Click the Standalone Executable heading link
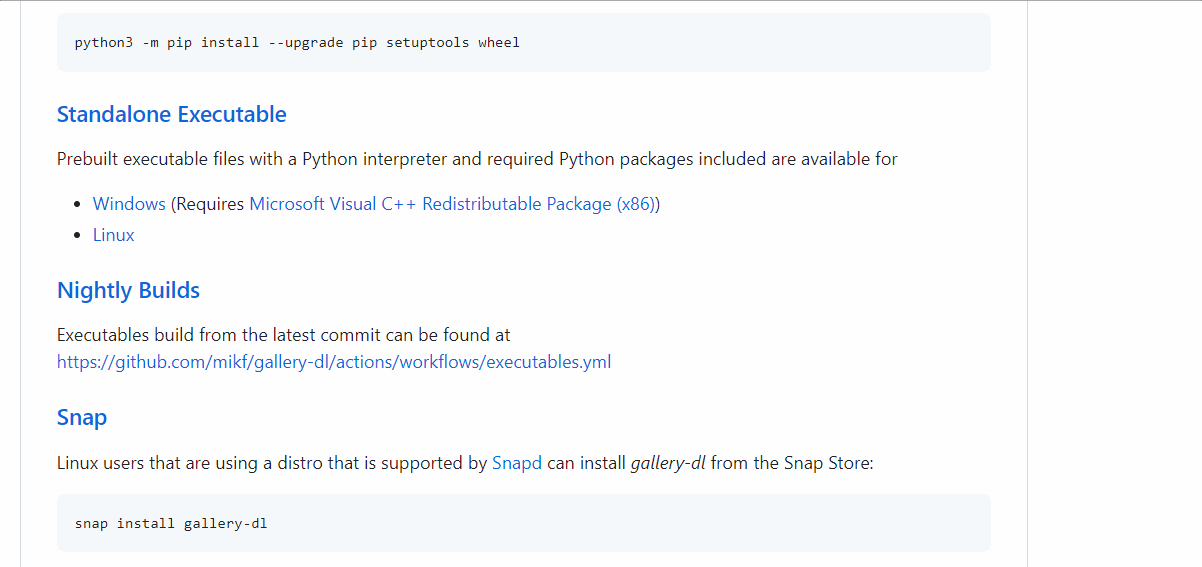1202x567 pixels. (x=171, y=115)
